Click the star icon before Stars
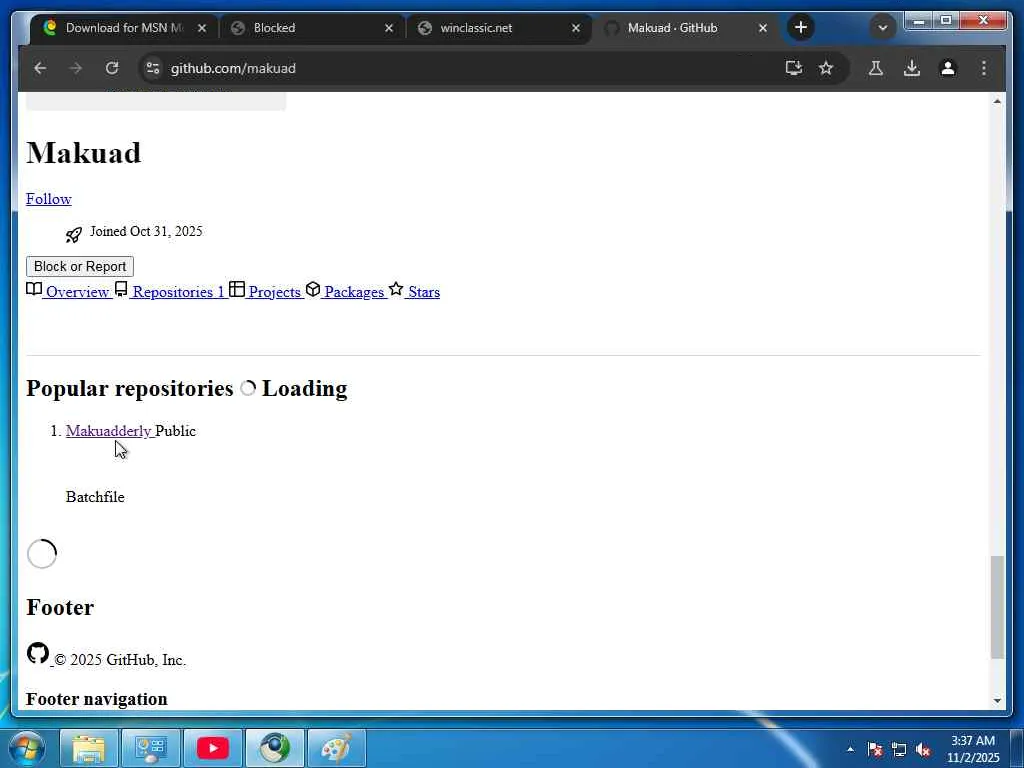This screenshot has height=768, width=1024. coord(396,289)
